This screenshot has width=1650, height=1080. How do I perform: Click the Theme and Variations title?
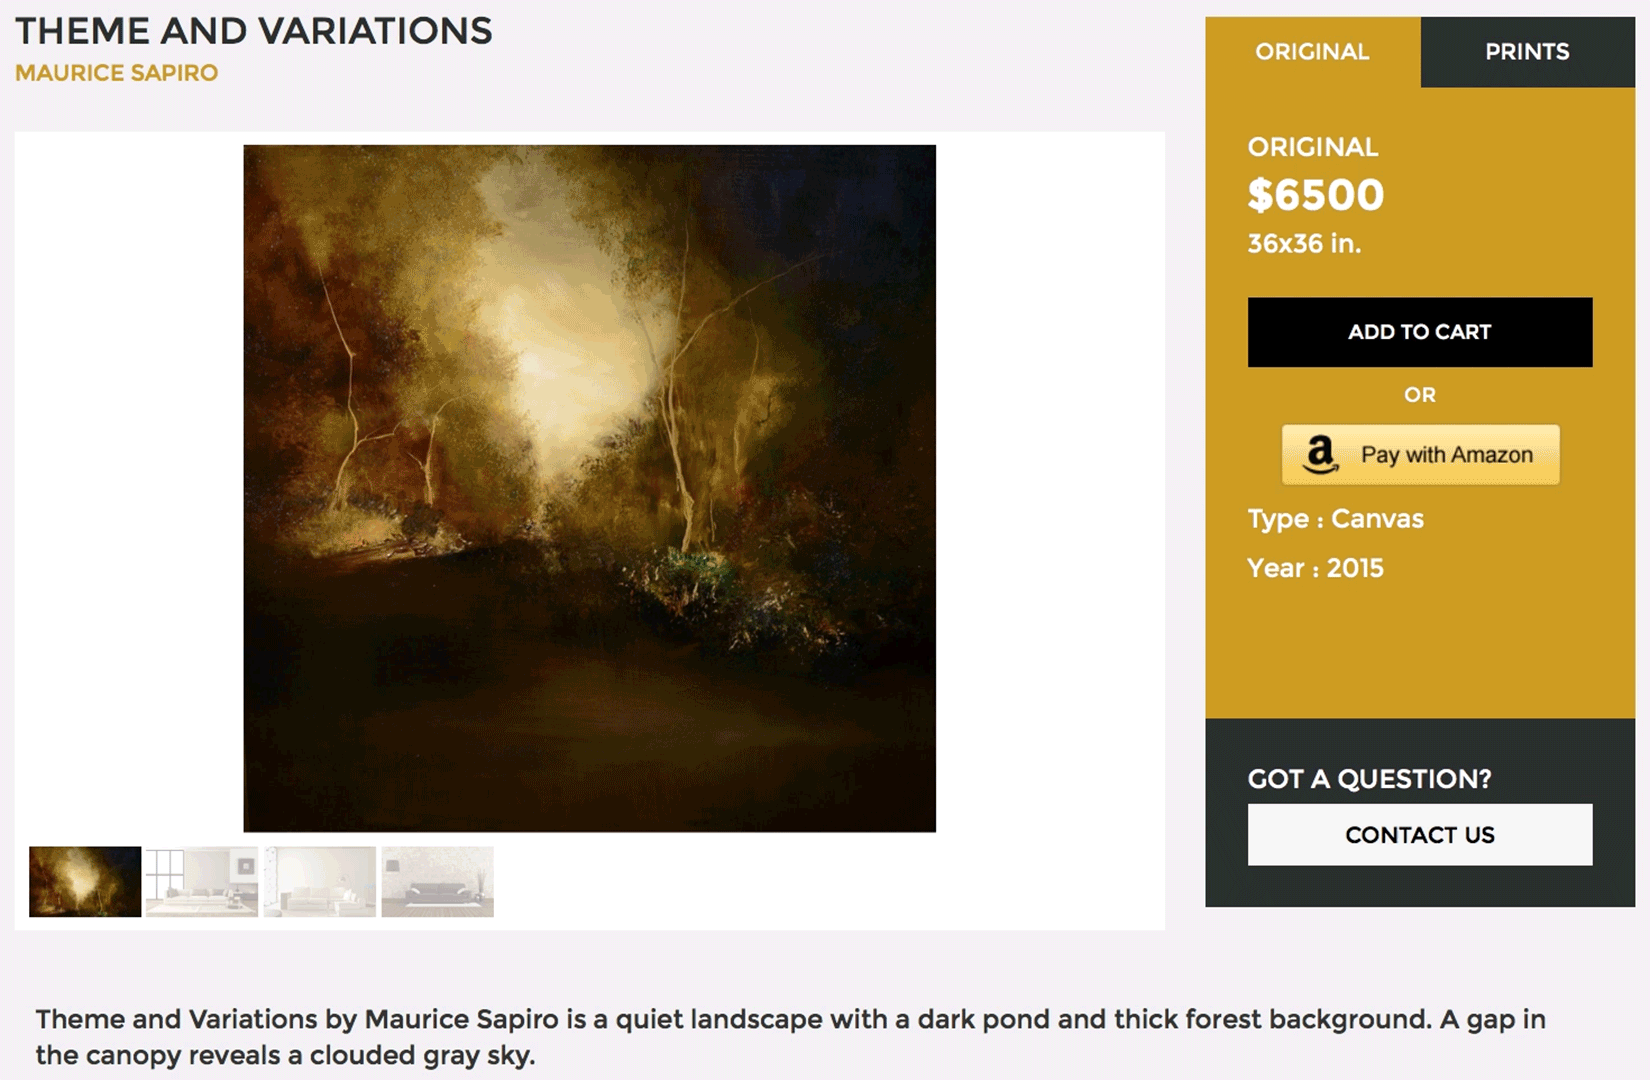pyautogui.click(x=254, y=31)
